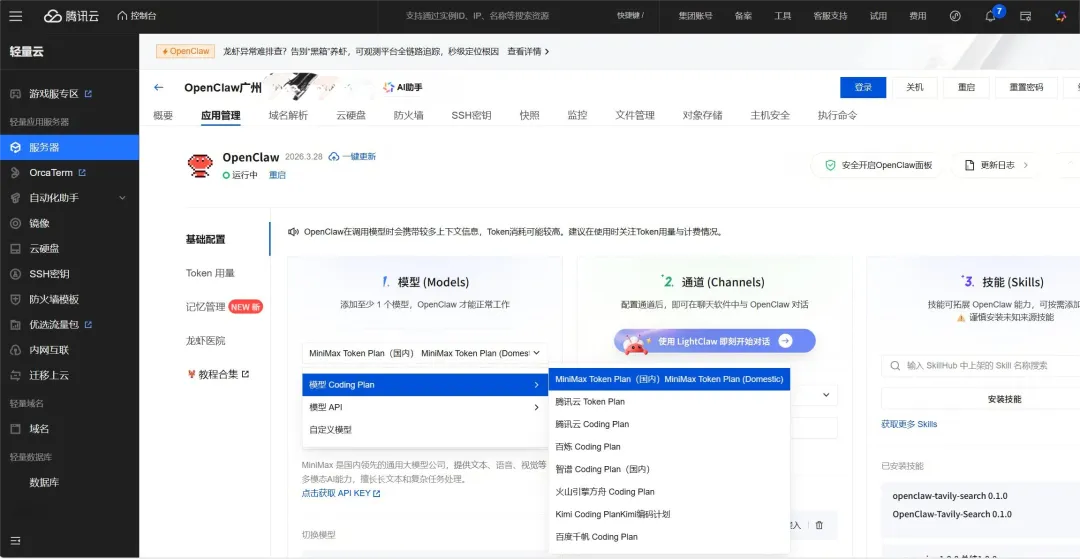Screen dimensions: 1080x559
Task: Click the Tencent Cloud logo
Action: coord(72,16)
